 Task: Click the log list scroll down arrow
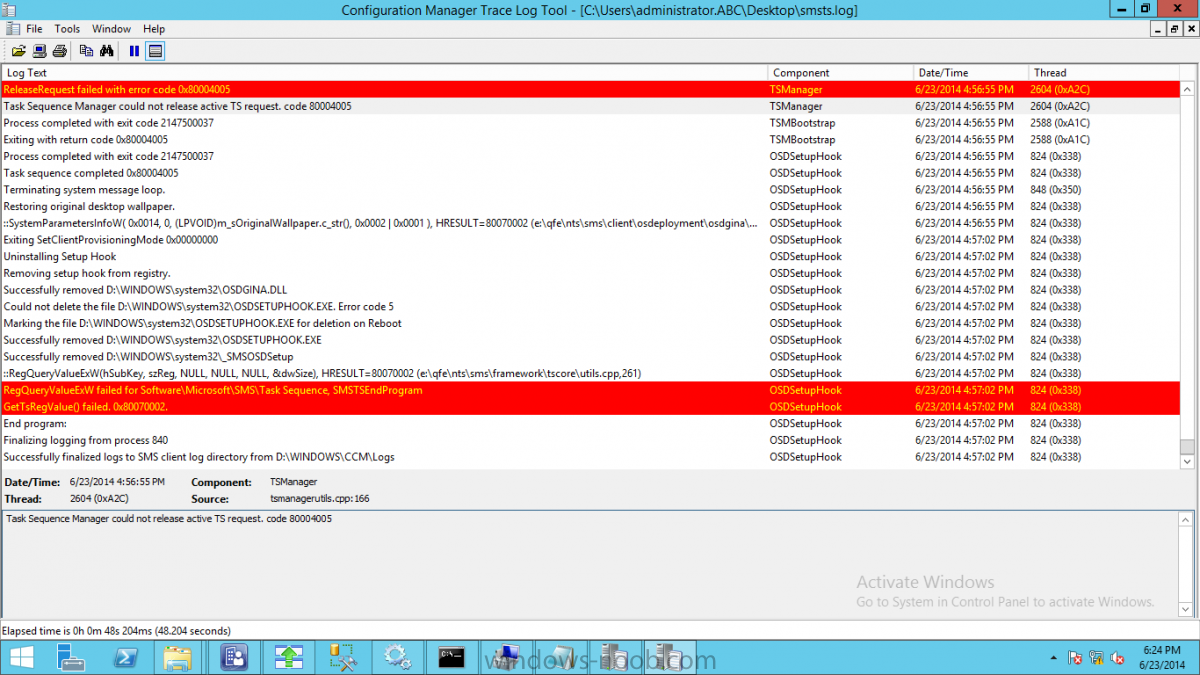point(1187,461)
